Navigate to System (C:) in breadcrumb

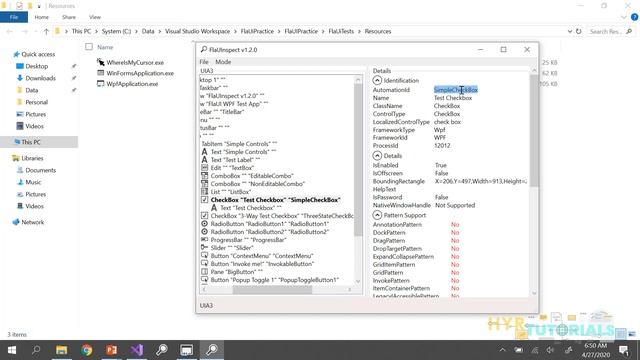(x=116, y=31)
